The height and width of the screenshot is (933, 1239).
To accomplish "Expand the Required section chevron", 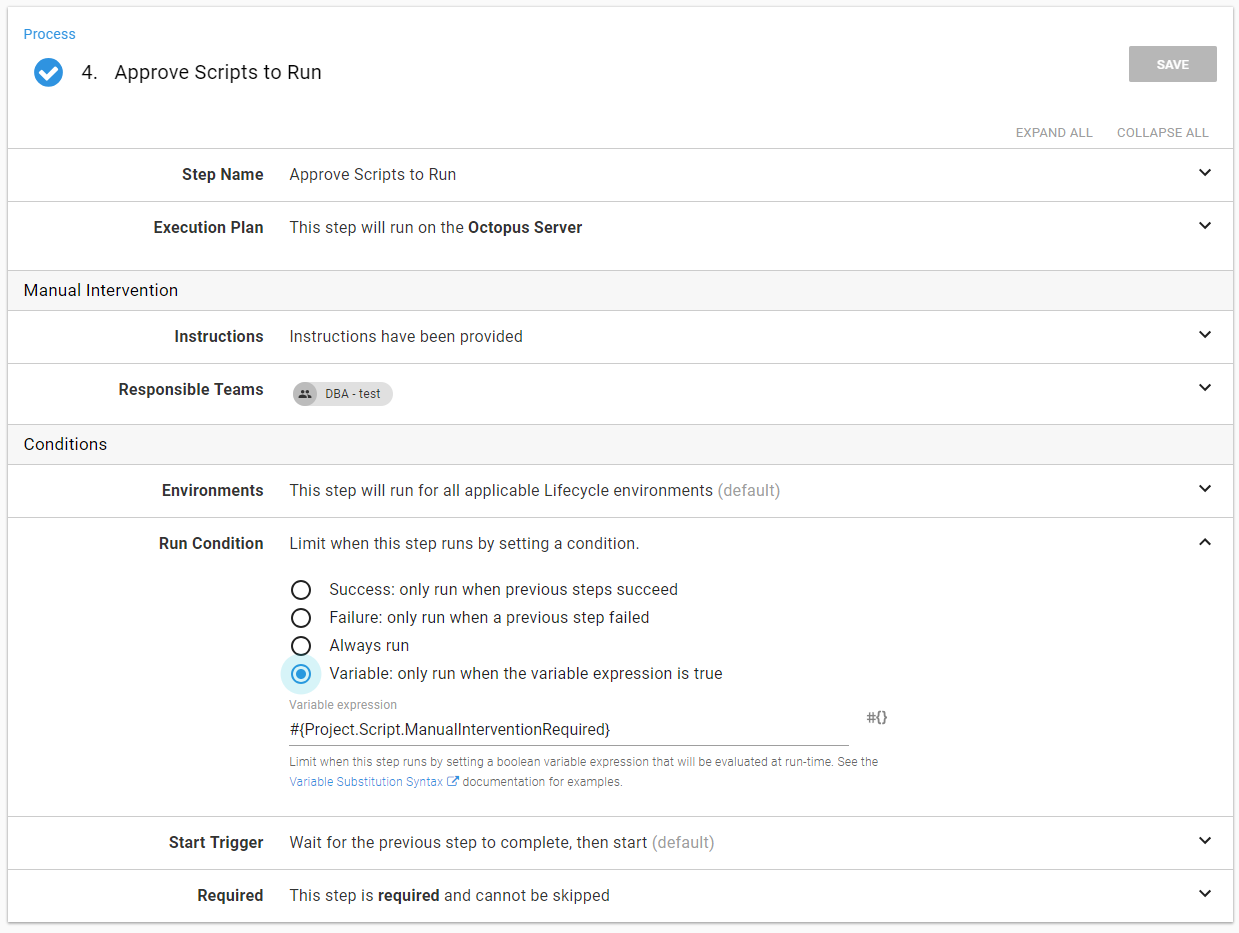I will [x=1205, y=894].
